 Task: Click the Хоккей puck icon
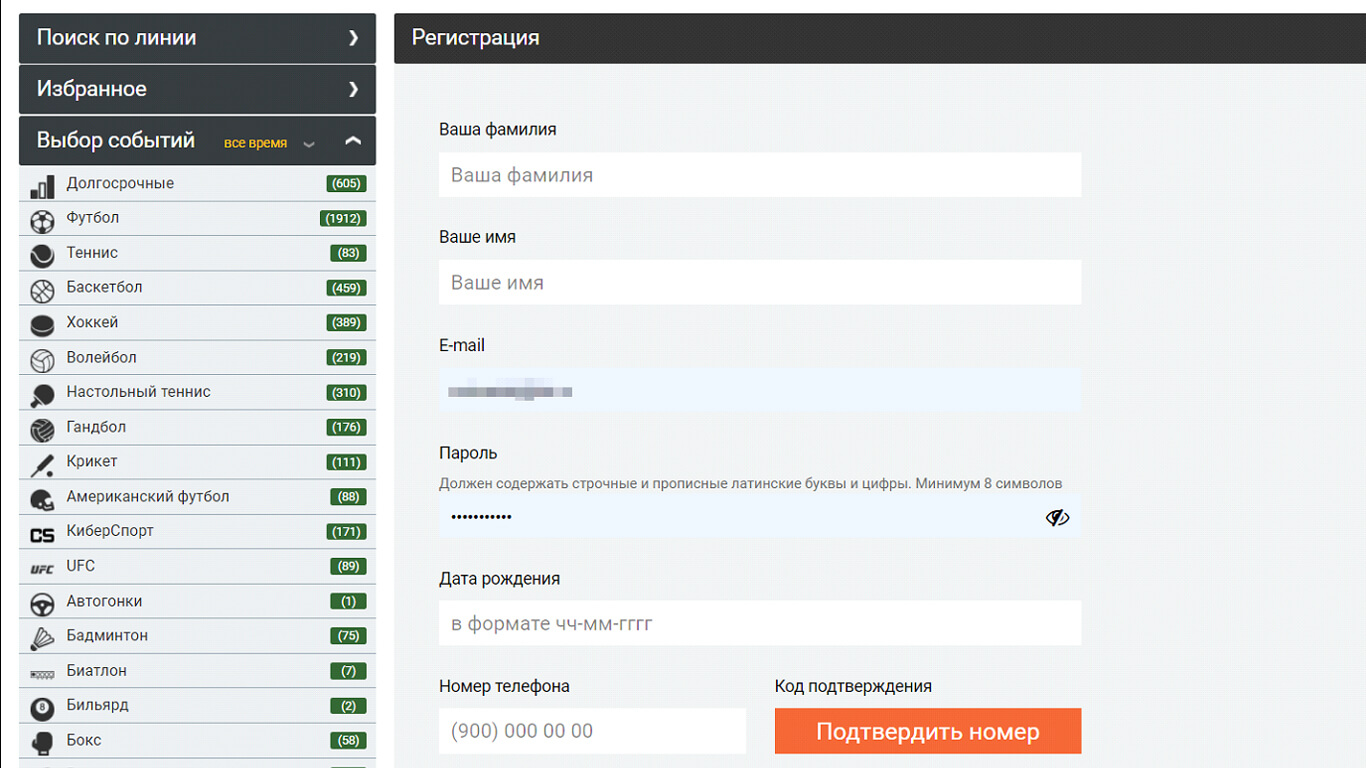42,325
